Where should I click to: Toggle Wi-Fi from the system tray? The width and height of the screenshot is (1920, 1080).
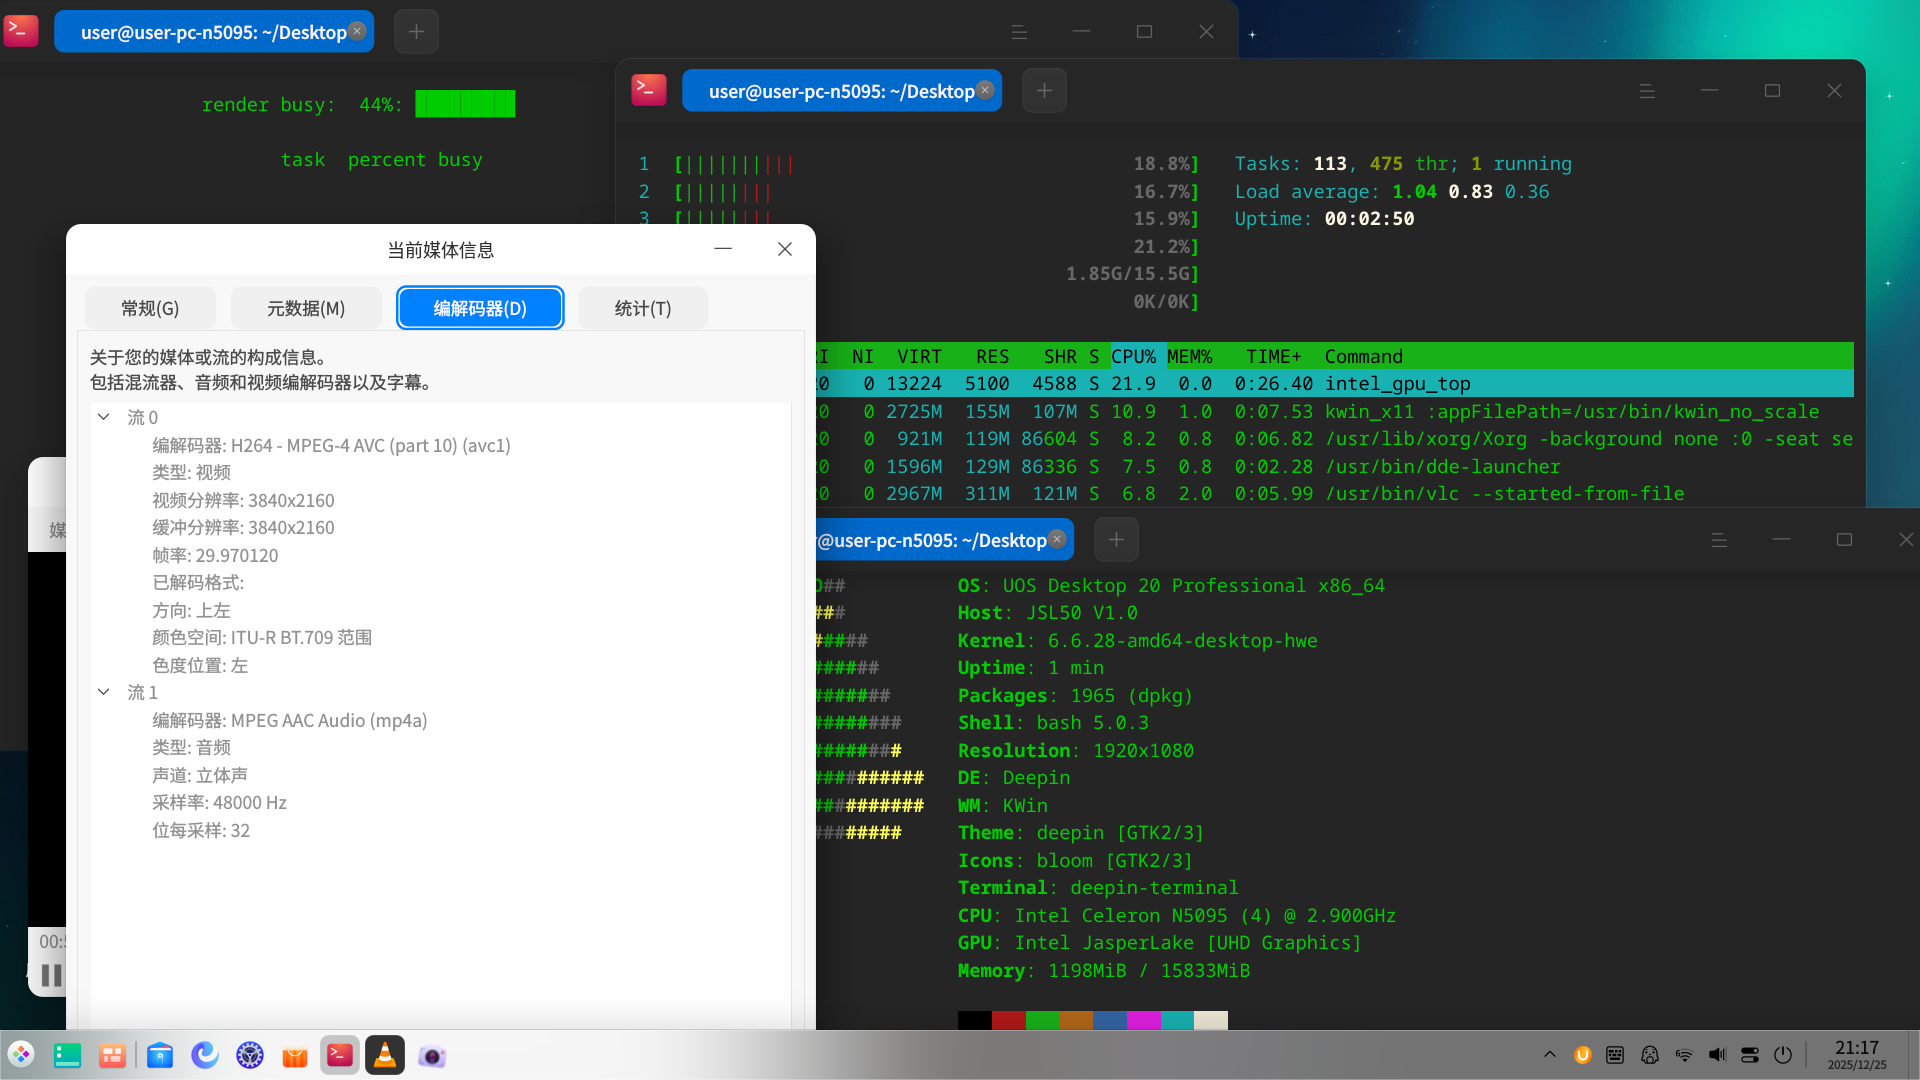coord(1684,1054)
